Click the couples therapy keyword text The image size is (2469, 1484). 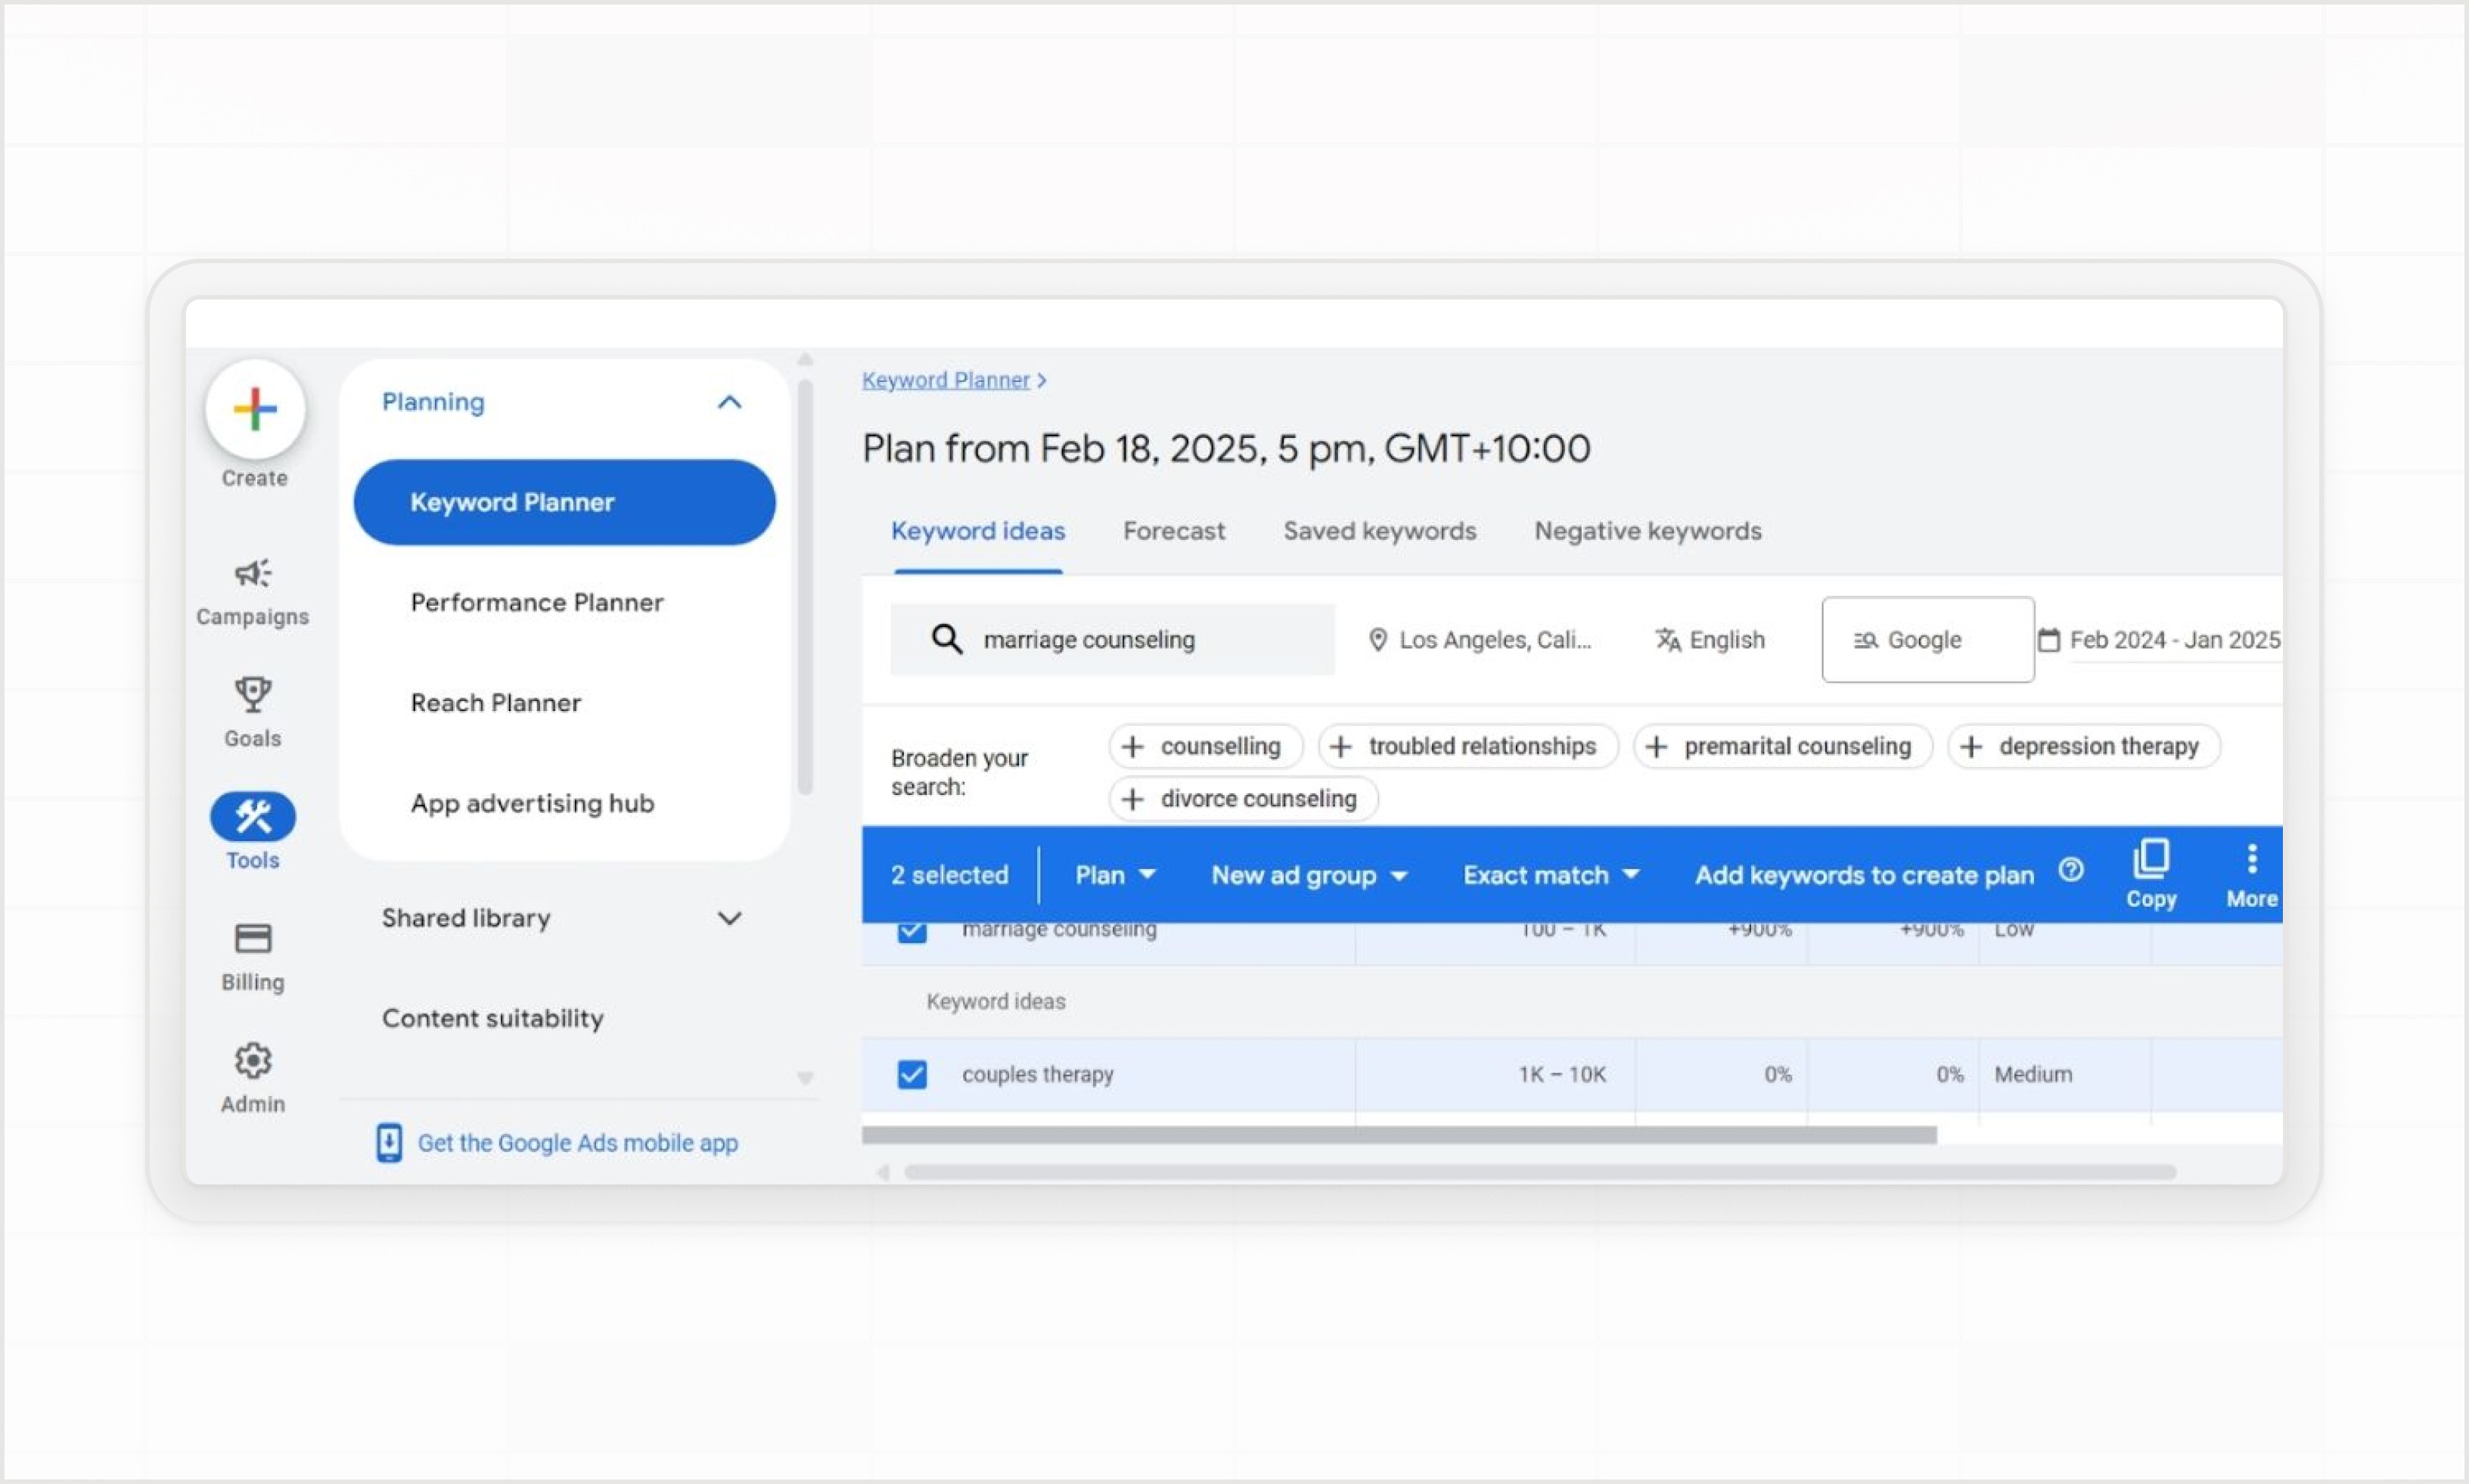point(1038,1074)
